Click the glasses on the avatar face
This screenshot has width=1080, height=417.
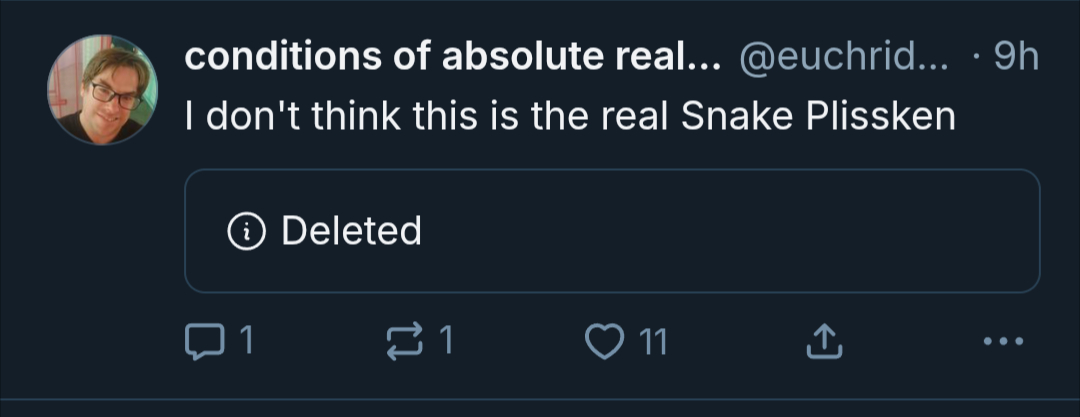pyautogui.click(x=115, y=94)
